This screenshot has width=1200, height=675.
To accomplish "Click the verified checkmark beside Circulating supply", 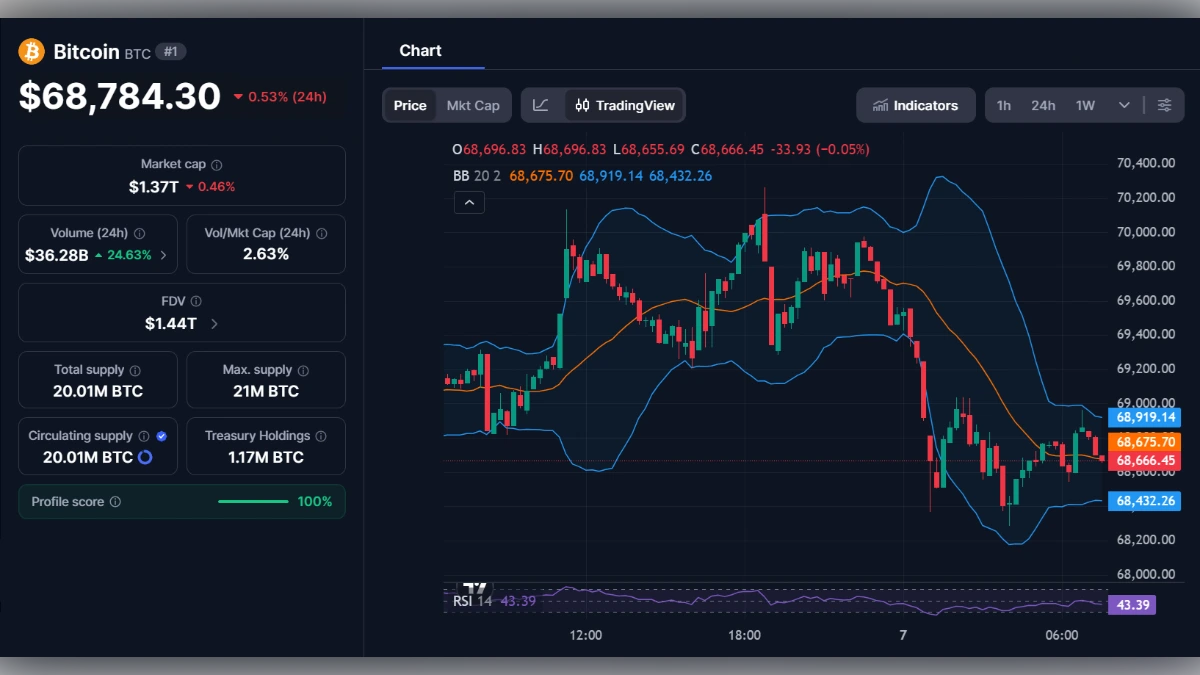I will (162, 435).
